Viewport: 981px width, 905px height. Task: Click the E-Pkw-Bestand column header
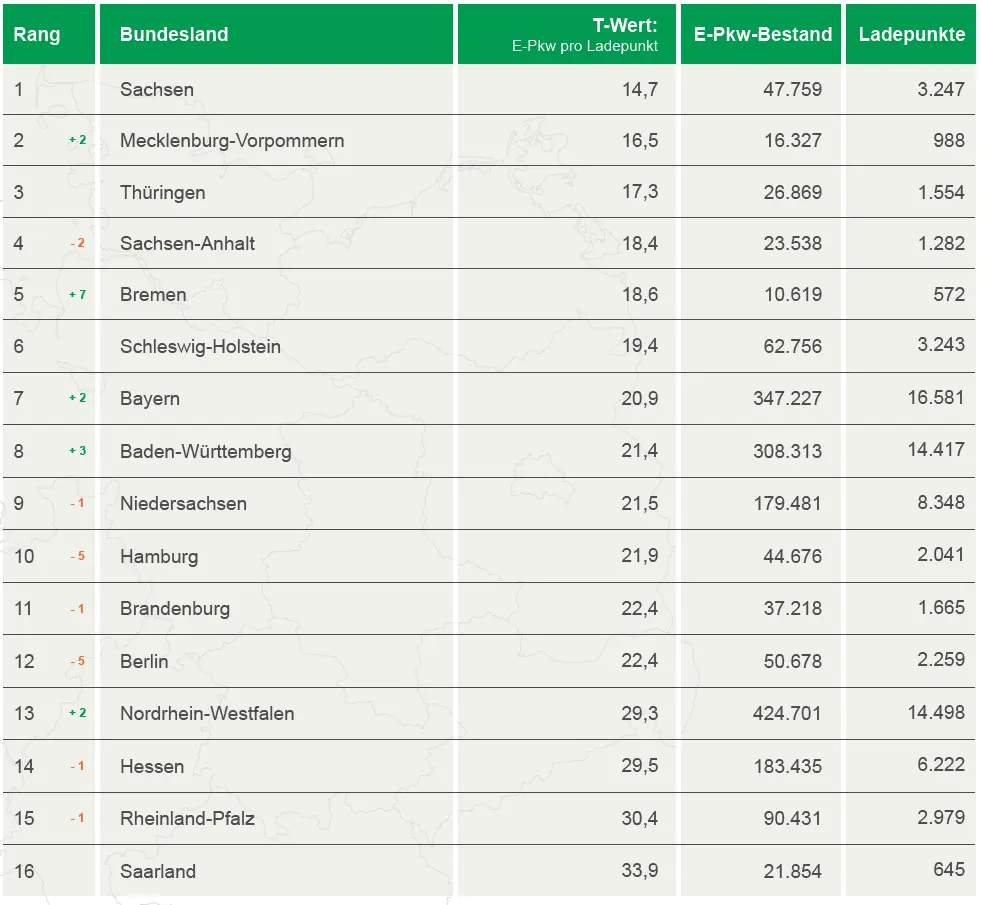click(x=762, y=34)
